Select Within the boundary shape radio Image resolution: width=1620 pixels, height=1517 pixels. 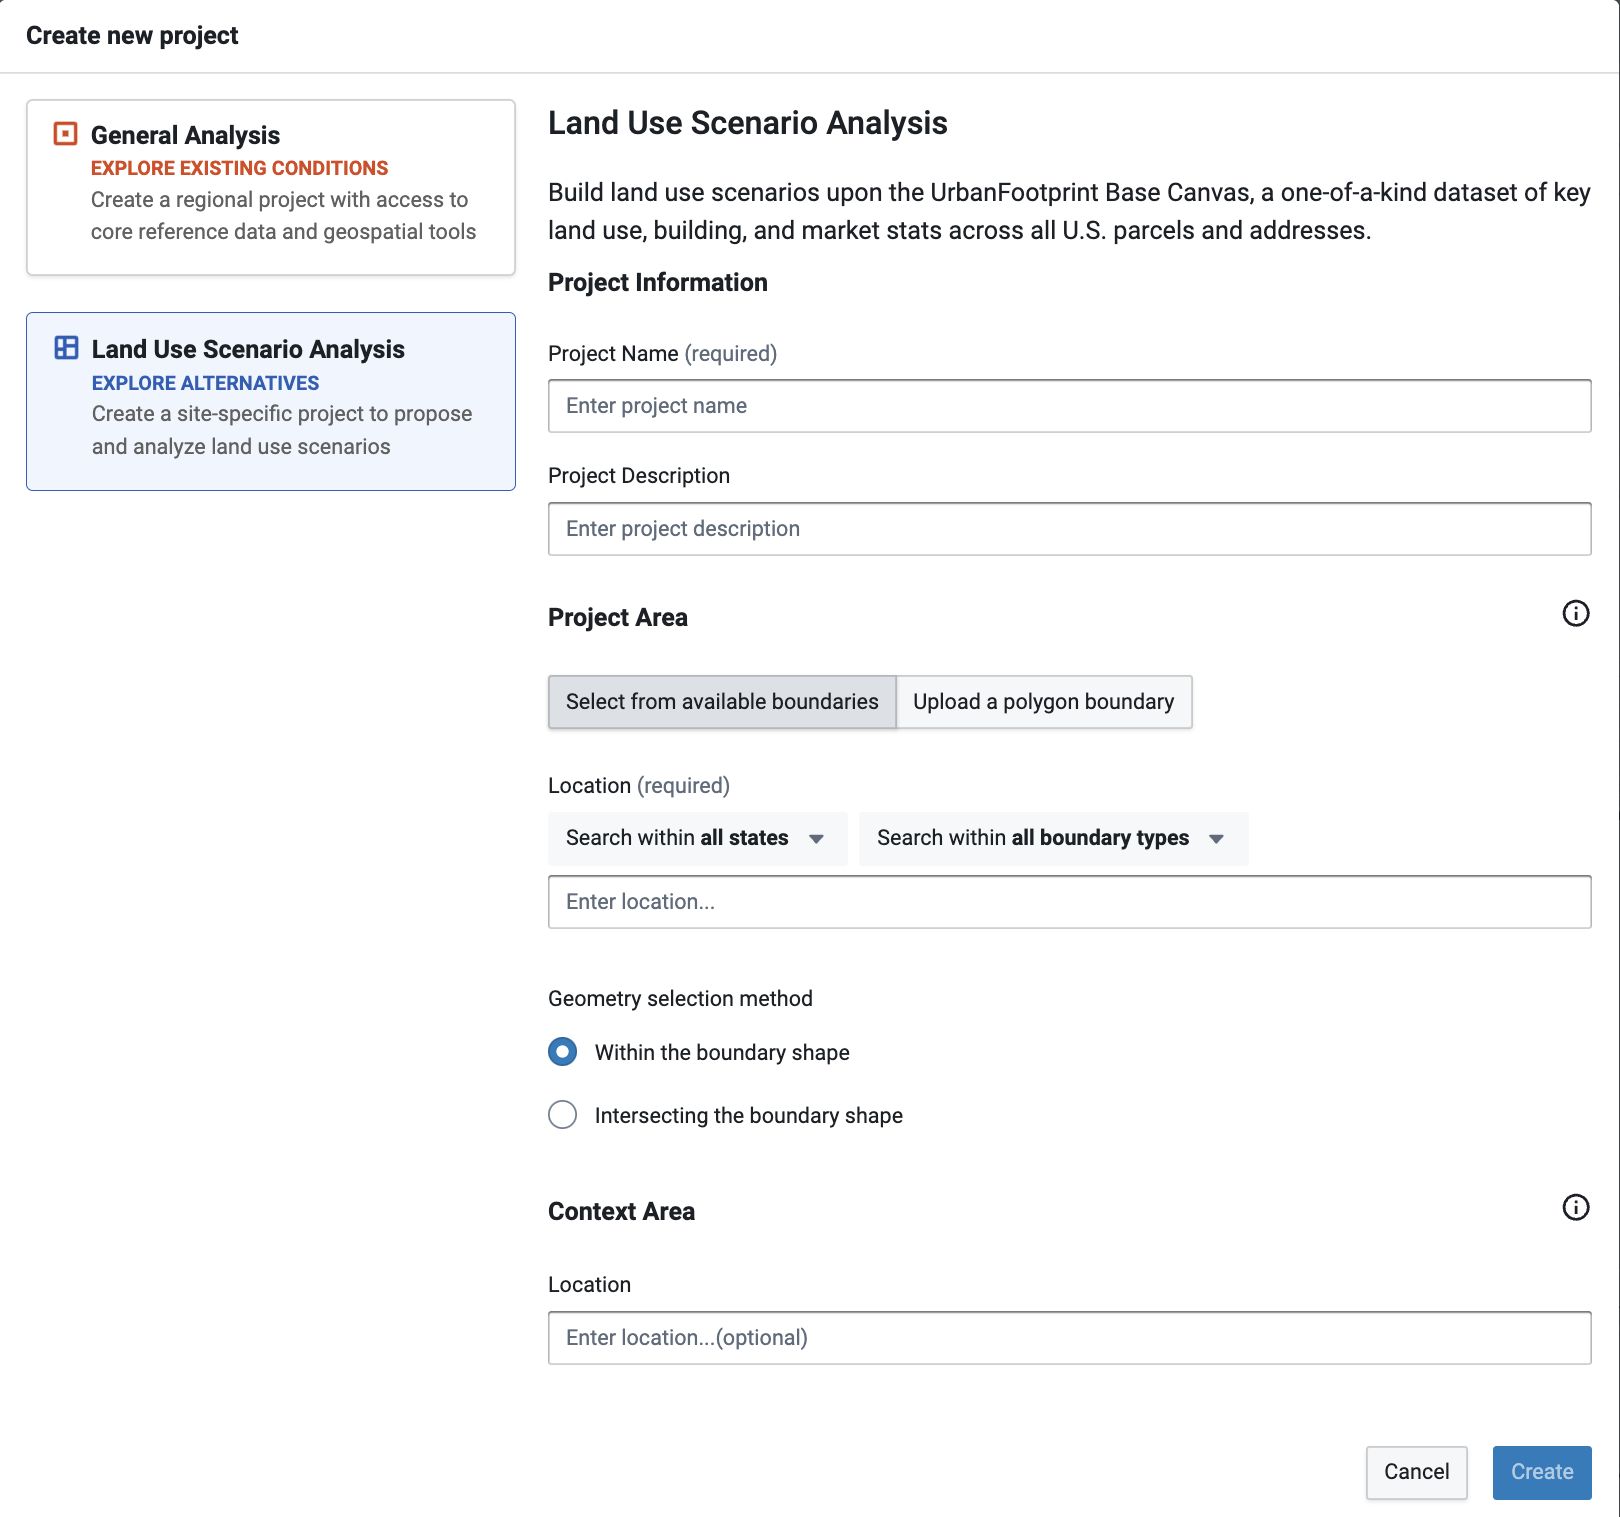coord(563,1052)
